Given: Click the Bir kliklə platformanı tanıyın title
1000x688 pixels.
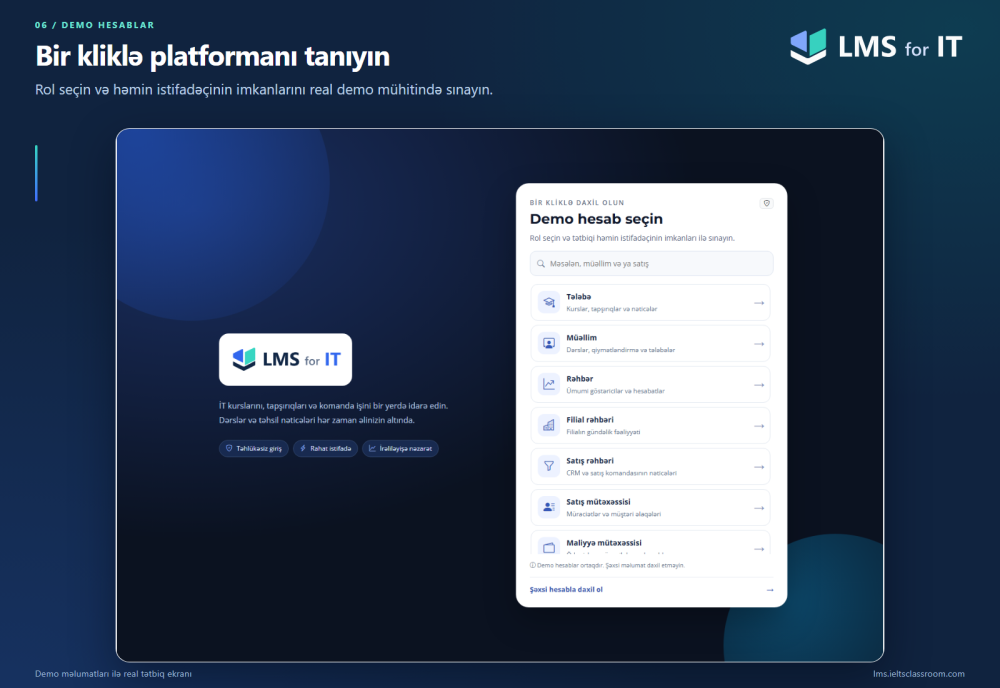Looking at the screenshot, I should click(212, 56).
